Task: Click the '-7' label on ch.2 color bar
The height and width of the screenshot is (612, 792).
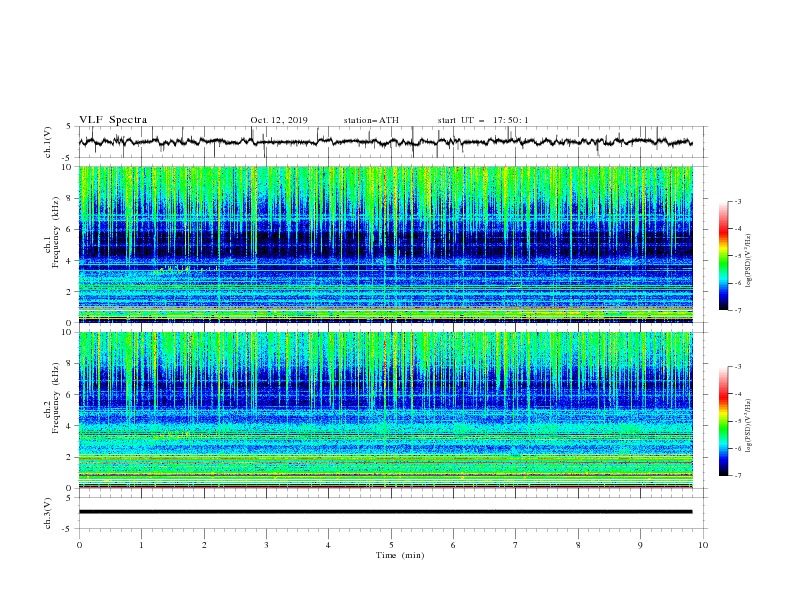Action: 737,475
